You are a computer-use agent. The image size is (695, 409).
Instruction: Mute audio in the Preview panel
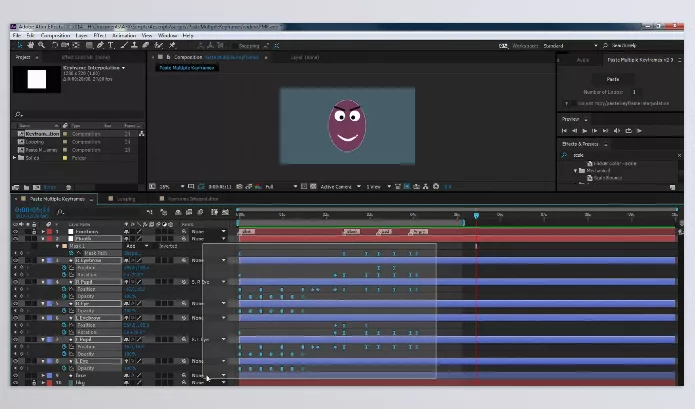pos(617,131)
